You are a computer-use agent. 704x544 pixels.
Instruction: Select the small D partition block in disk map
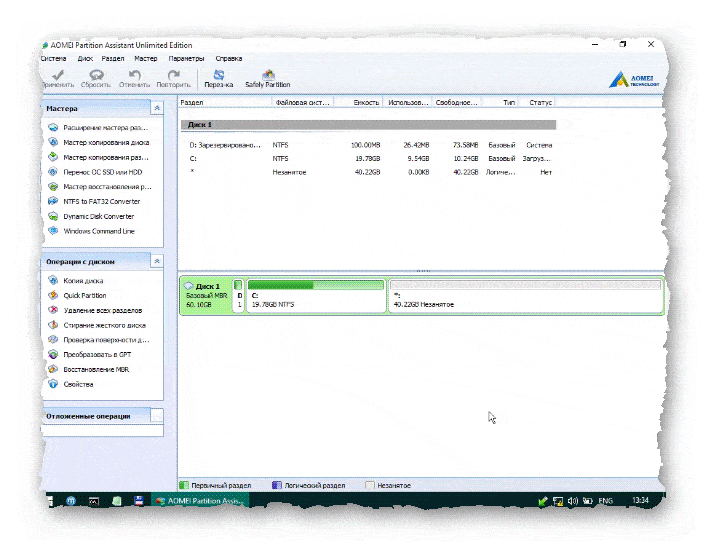239,295
